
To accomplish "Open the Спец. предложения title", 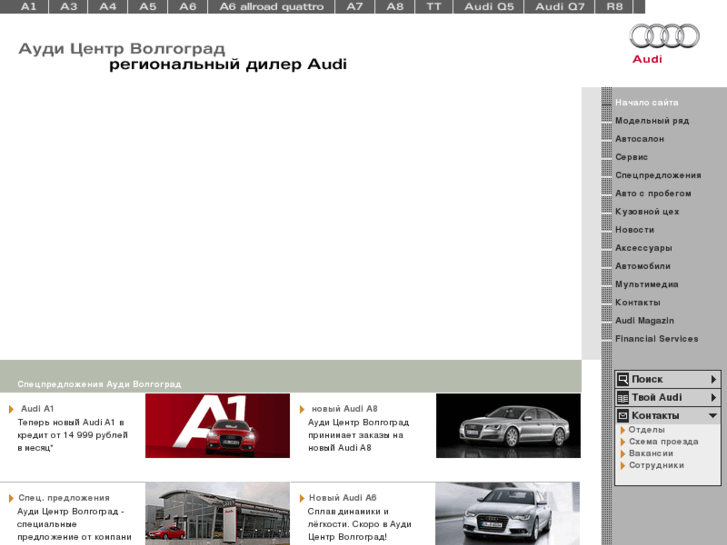I will tap(64, 498).
